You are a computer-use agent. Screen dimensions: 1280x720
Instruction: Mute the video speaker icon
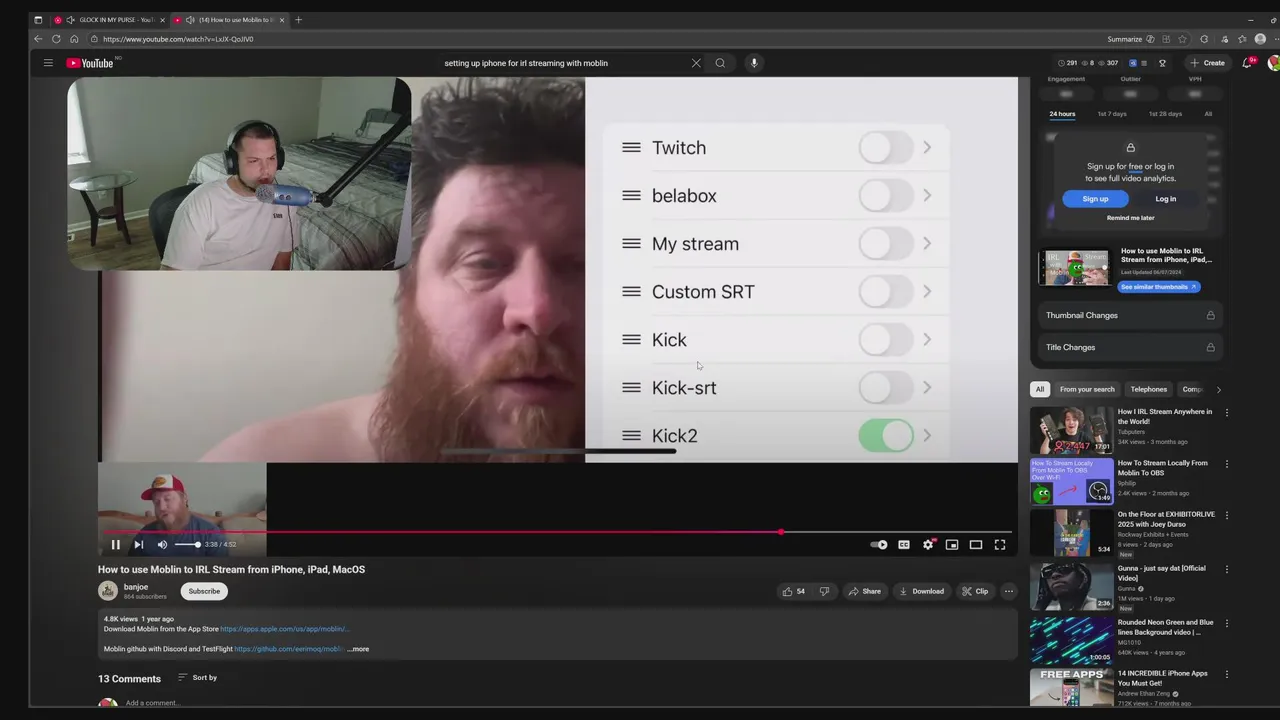point(162,545)
